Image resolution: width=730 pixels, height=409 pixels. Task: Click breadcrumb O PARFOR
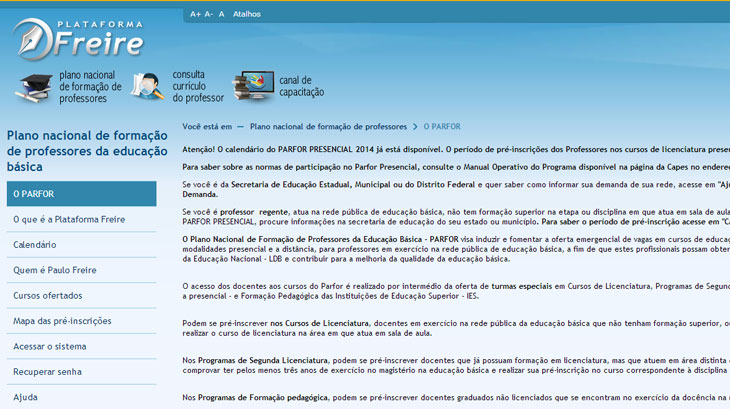pyautogui.click(x=442, y=127)
